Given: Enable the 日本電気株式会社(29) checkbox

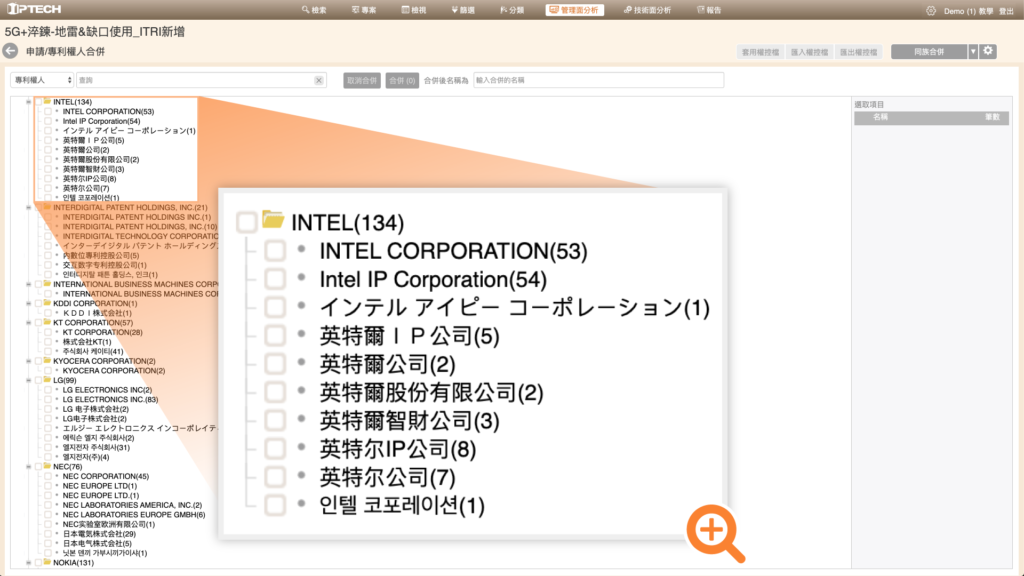Looking at the screenshot, I should [48, 534].
